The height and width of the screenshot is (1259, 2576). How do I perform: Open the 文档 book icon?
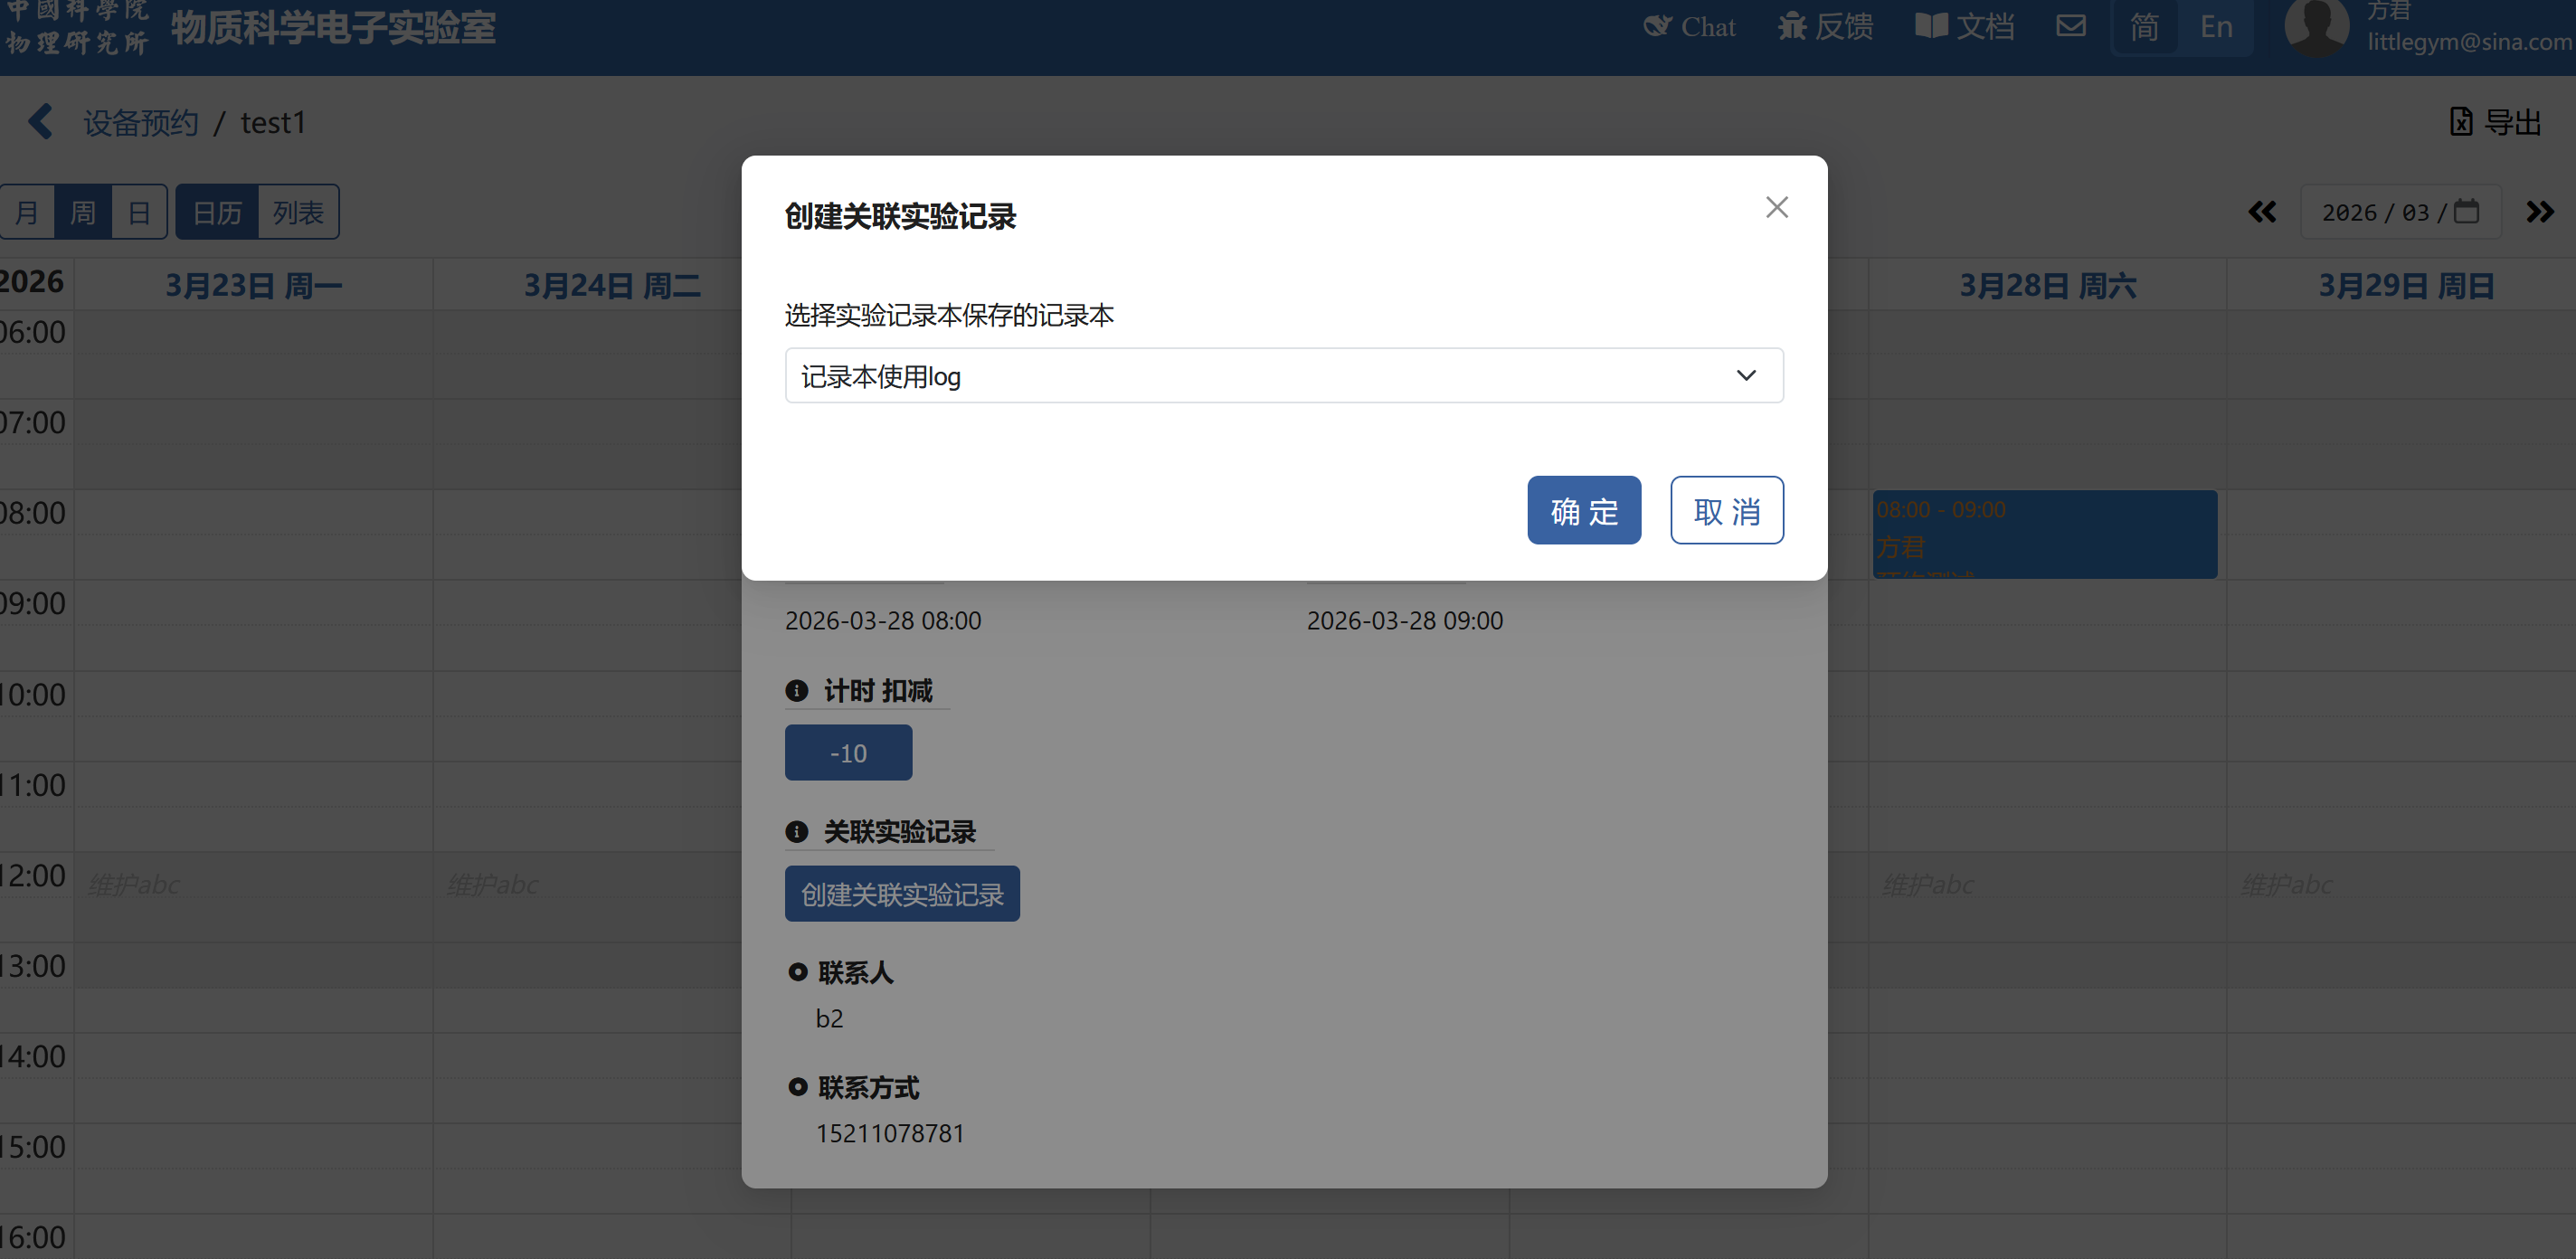pyautogui.click(x=1931, y=26)
